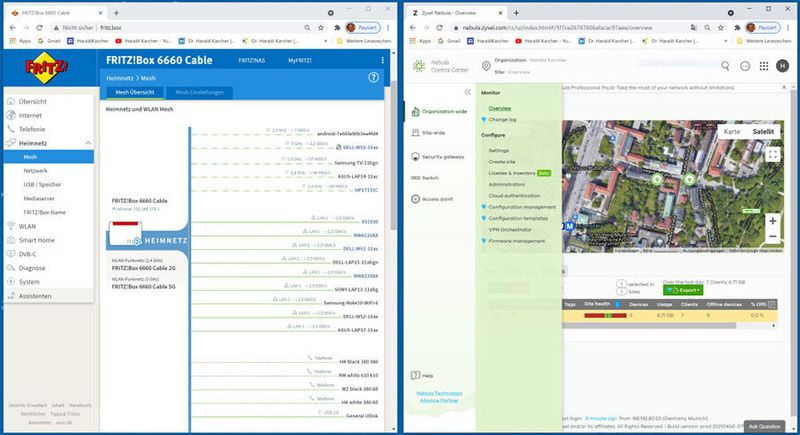Click the Site health info icon
Screen dimensions: 800x435
coord(617,304)
